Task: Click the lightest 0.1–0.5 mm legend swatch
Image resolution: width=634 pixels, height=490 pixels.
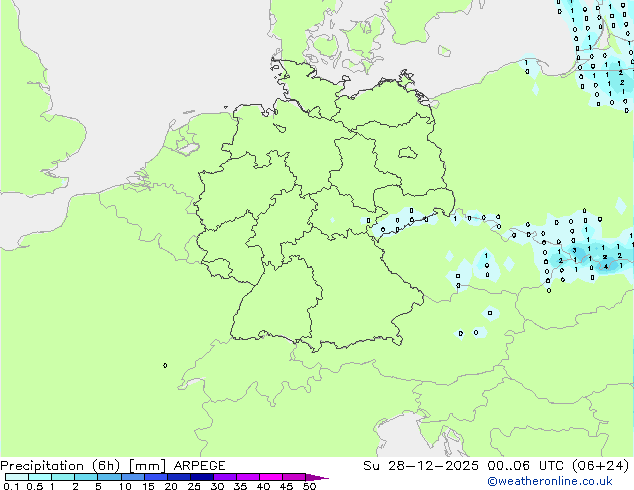Action: click(x=17, y=477)
